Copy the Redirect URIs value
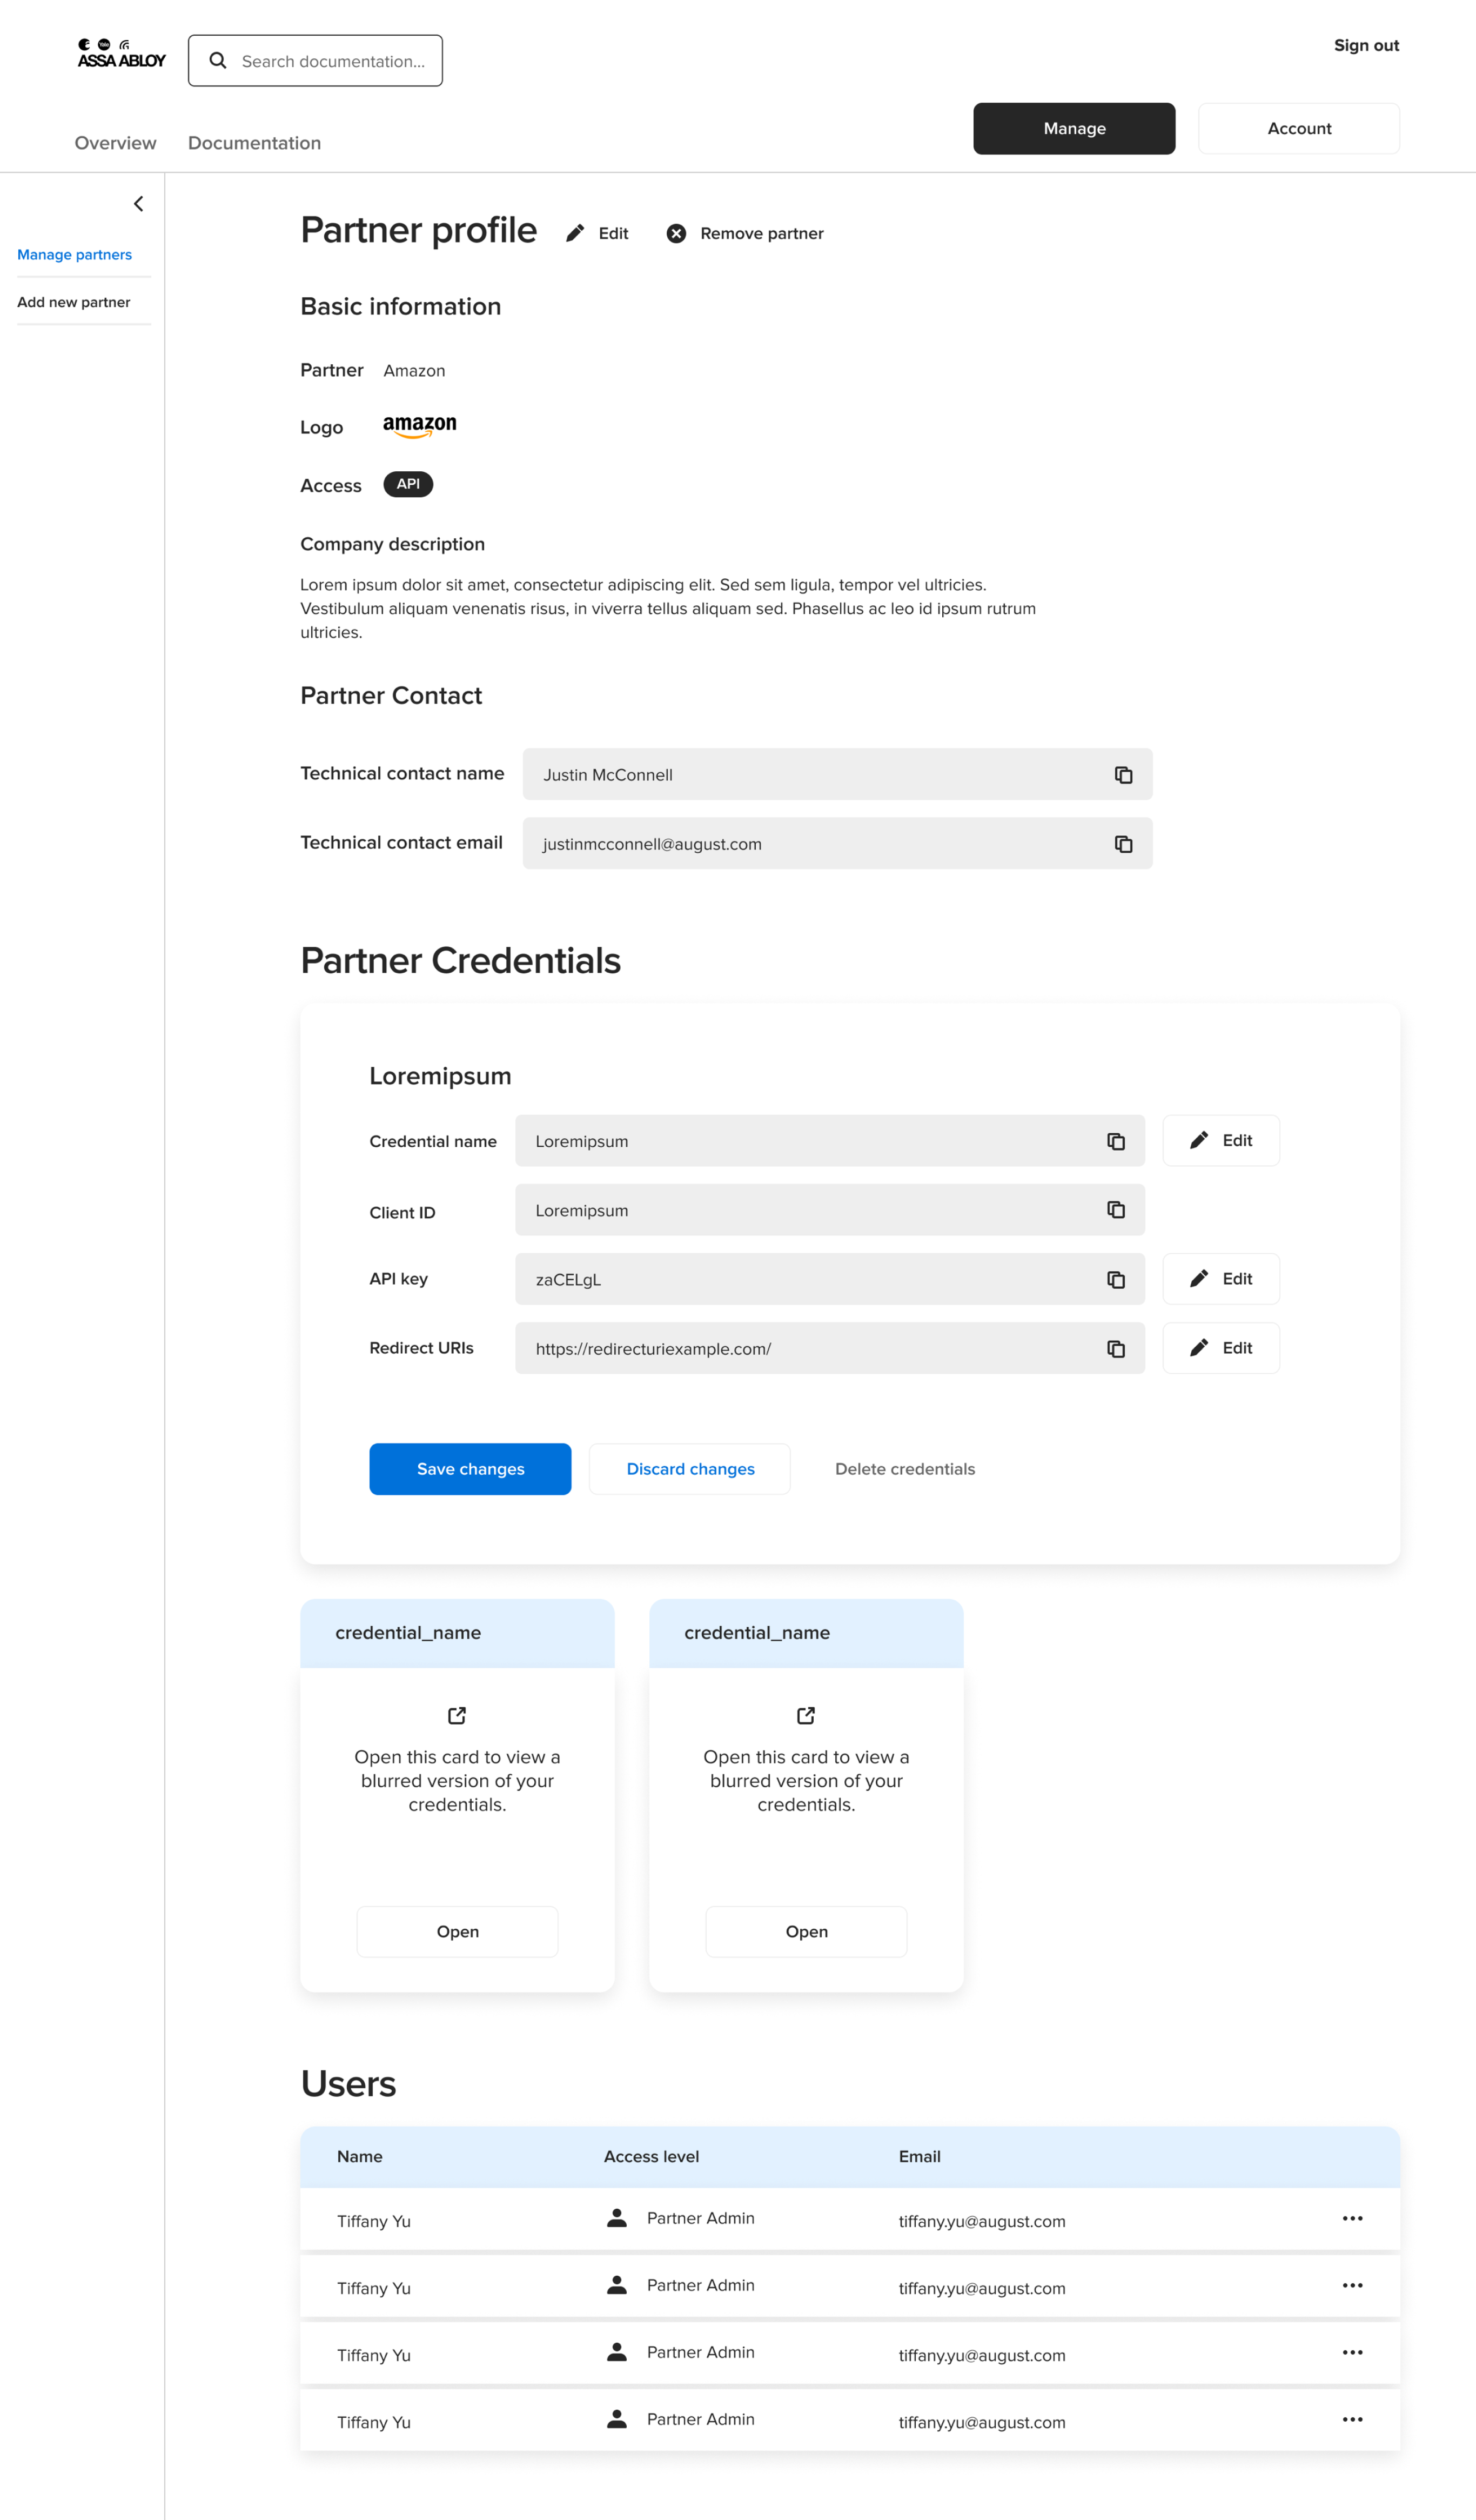Image resolution: width=1476 pixels, height=2520 pixels. pyautogui.click(x=1116, y=1349)
